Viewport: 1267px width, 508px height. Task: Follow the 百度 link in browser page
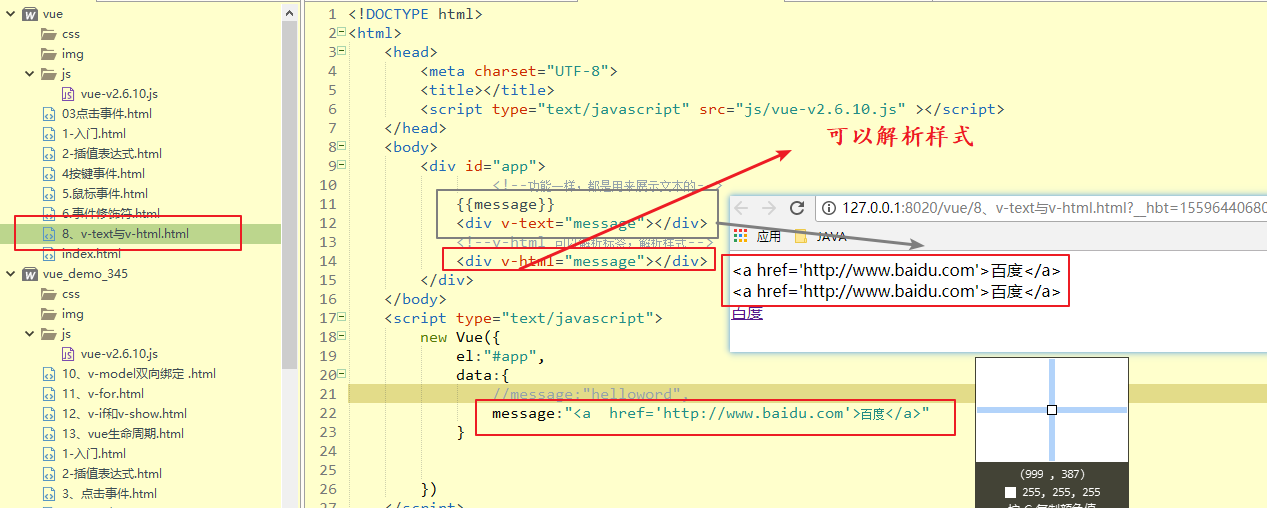coord(747,313)
